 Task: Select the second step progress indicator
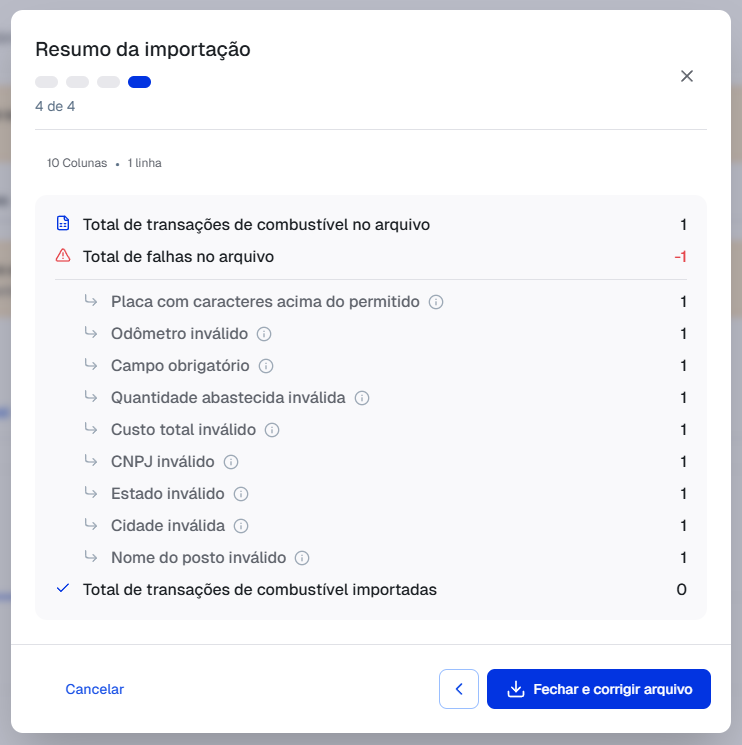click(x=78, y=82)
